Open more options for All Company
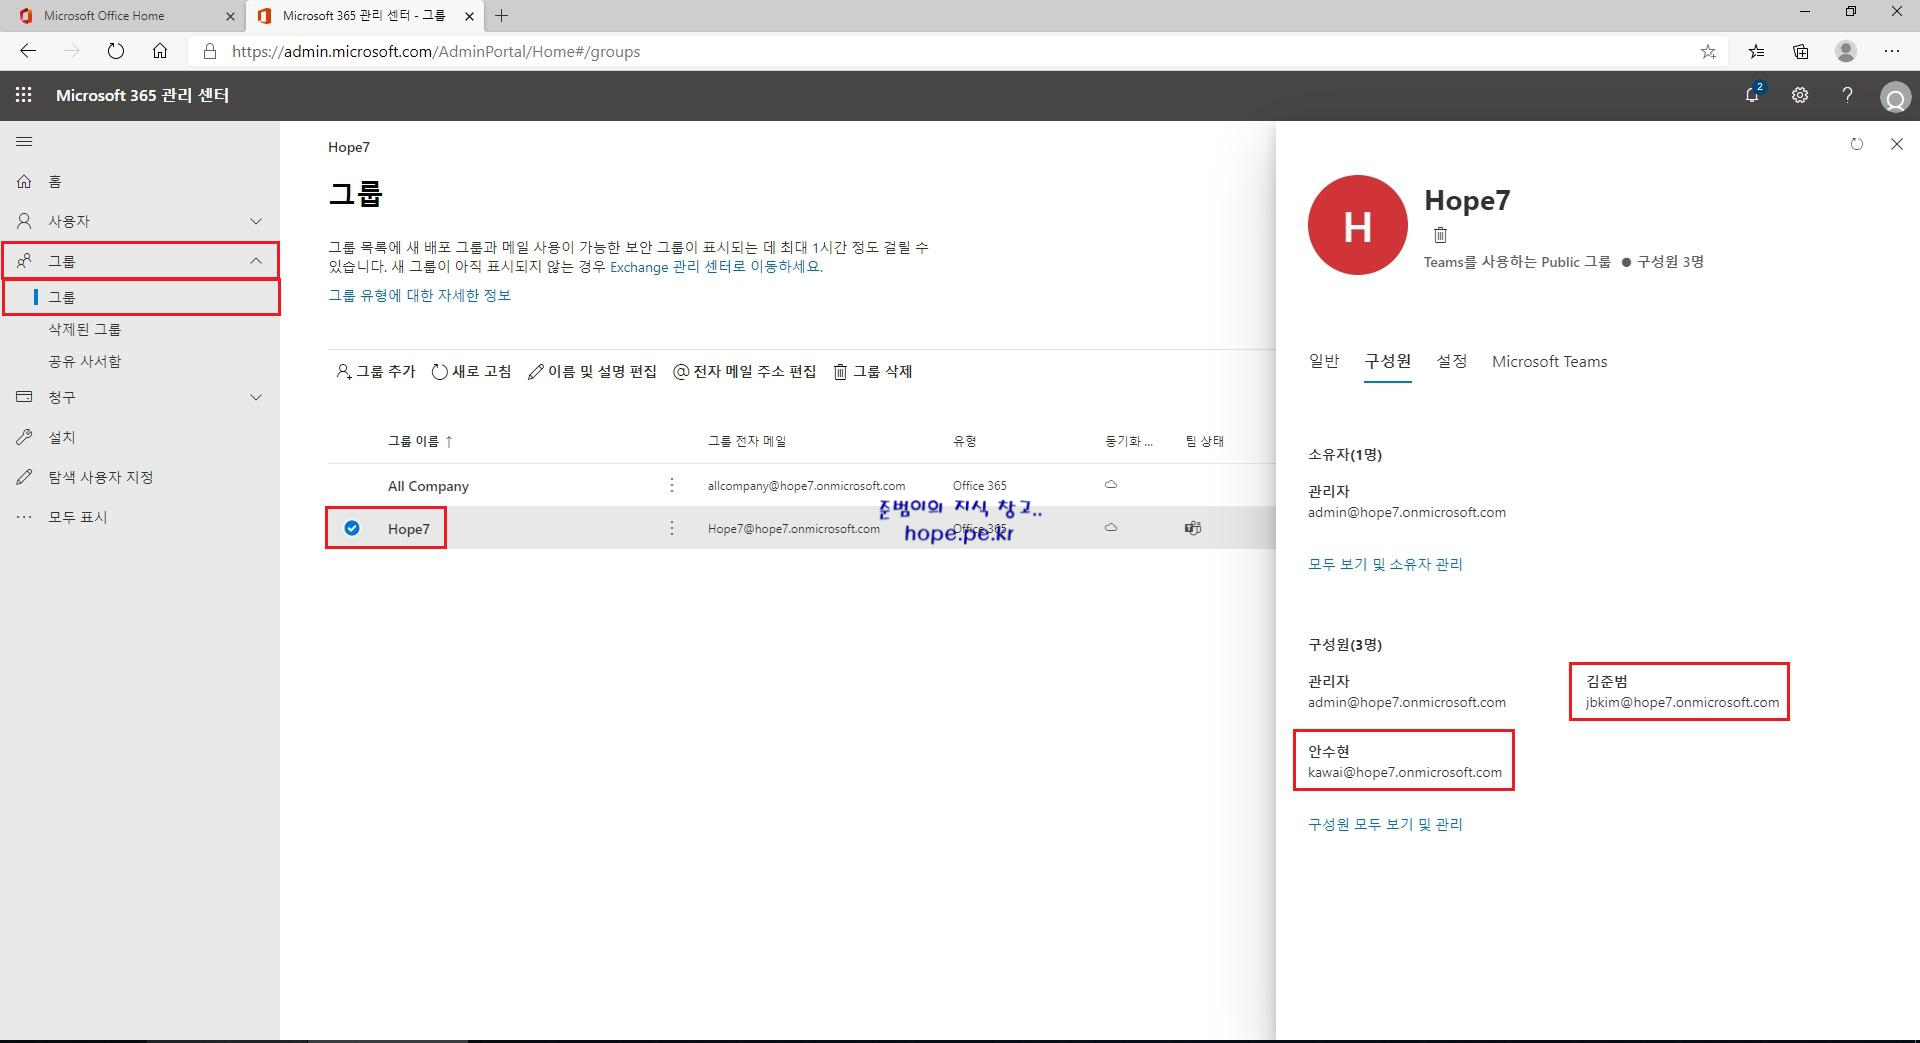The image size is (1920, 1043). point(672,485)
